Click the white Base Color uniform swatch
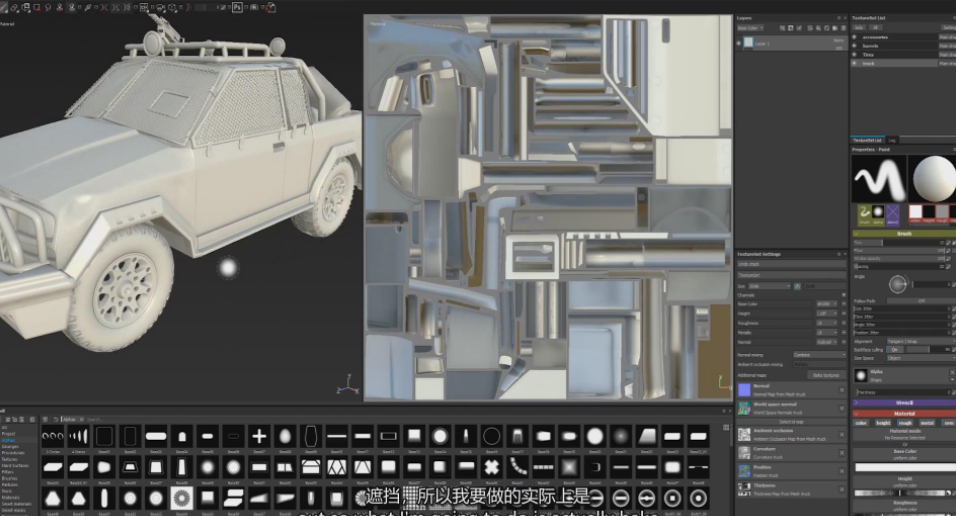 pos(904,468)
